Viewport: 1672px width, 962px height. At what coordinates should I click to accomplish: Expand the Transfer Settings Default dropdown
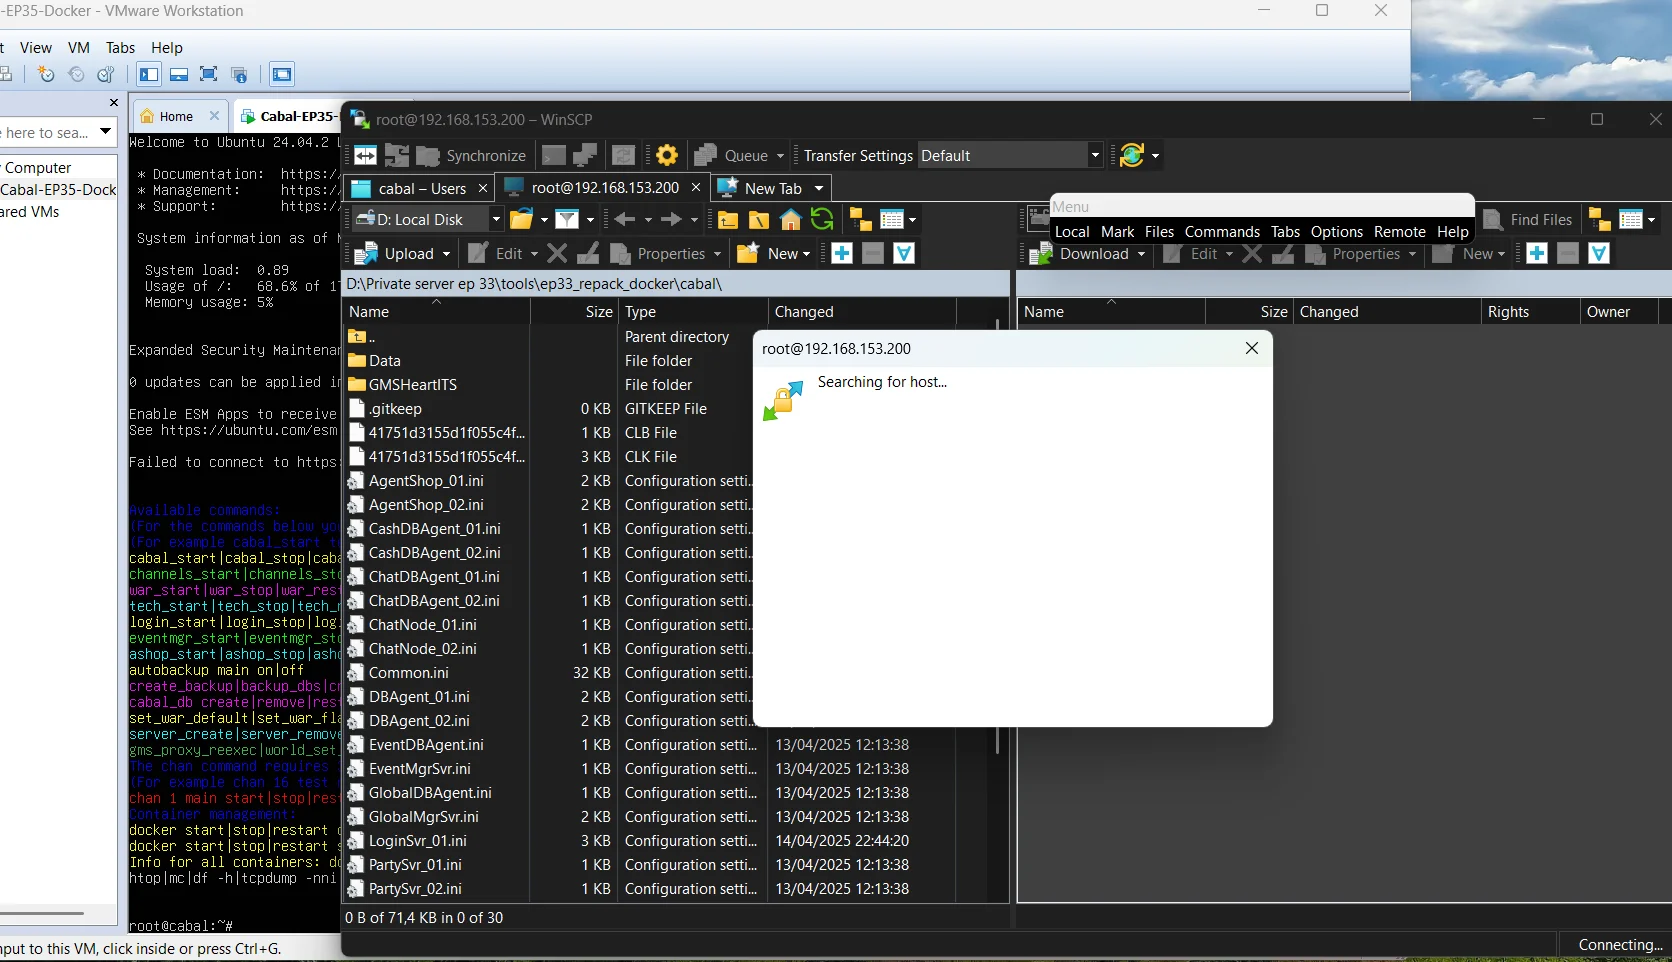pos(1095,155)
